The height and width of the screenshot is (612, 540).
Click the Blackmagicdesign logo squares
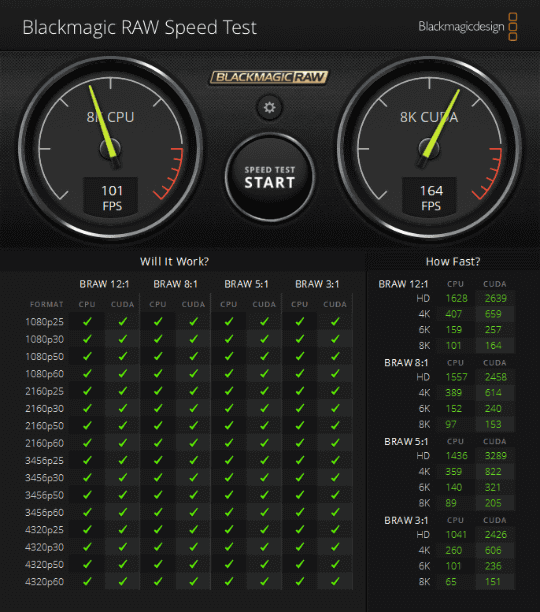(513, 27)
